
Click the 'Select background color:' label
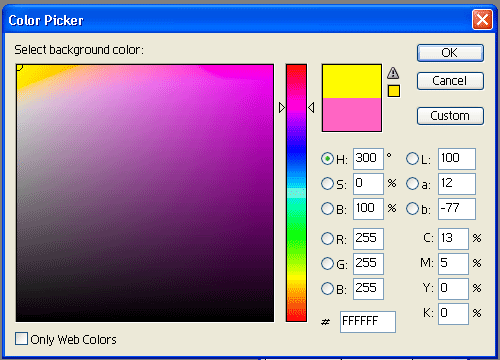click(79, 50)
